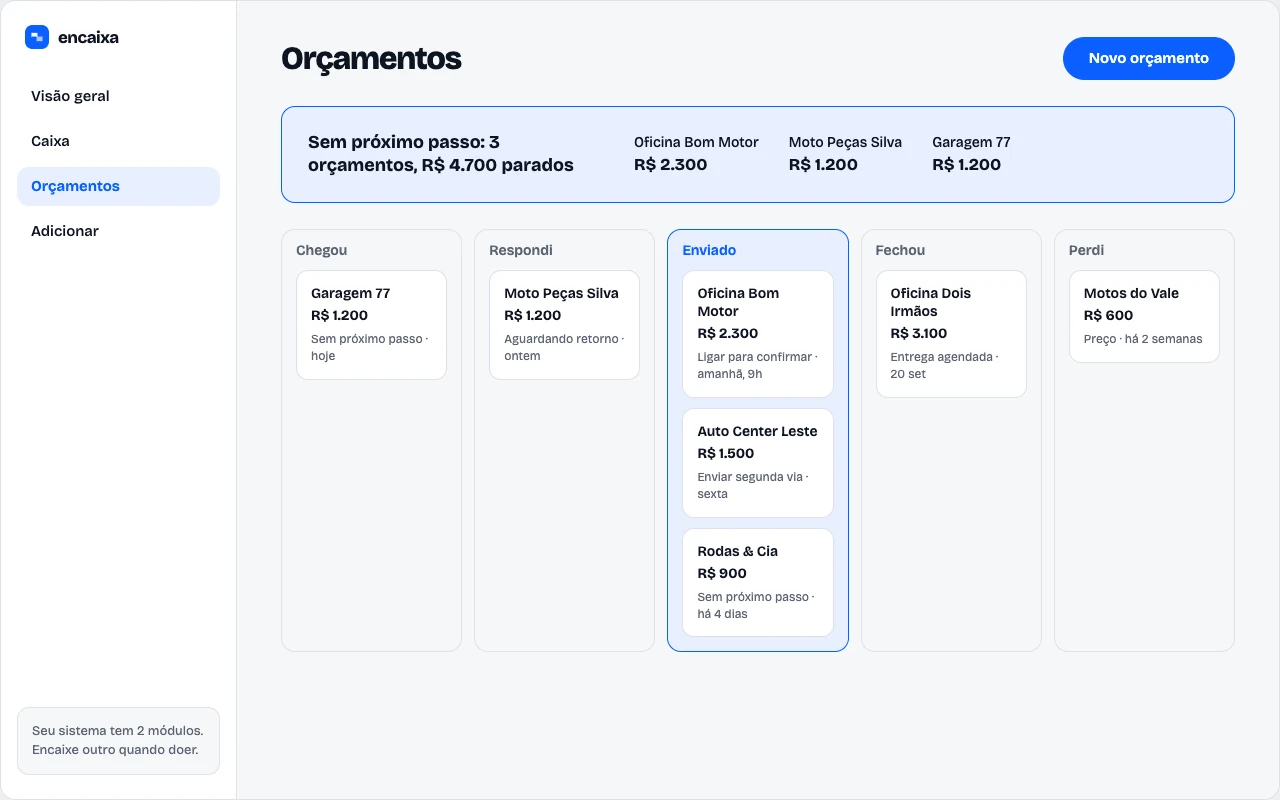Open Oficina Bom Motor in the banner

[696, 154]
